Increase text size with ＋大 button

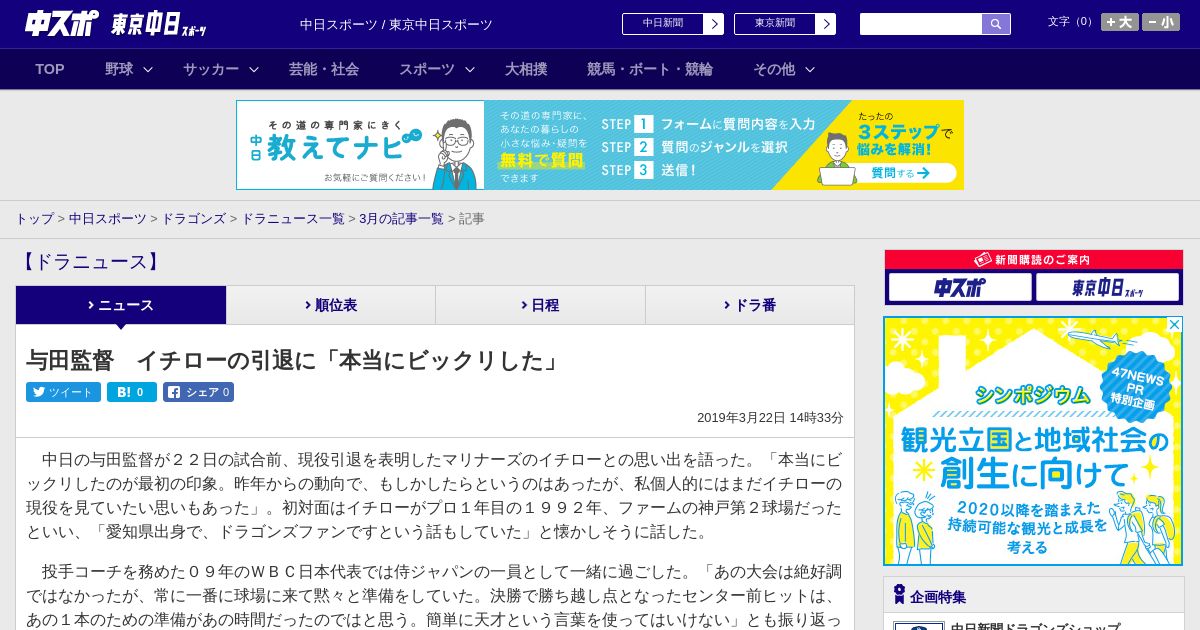coord(1120,22)
